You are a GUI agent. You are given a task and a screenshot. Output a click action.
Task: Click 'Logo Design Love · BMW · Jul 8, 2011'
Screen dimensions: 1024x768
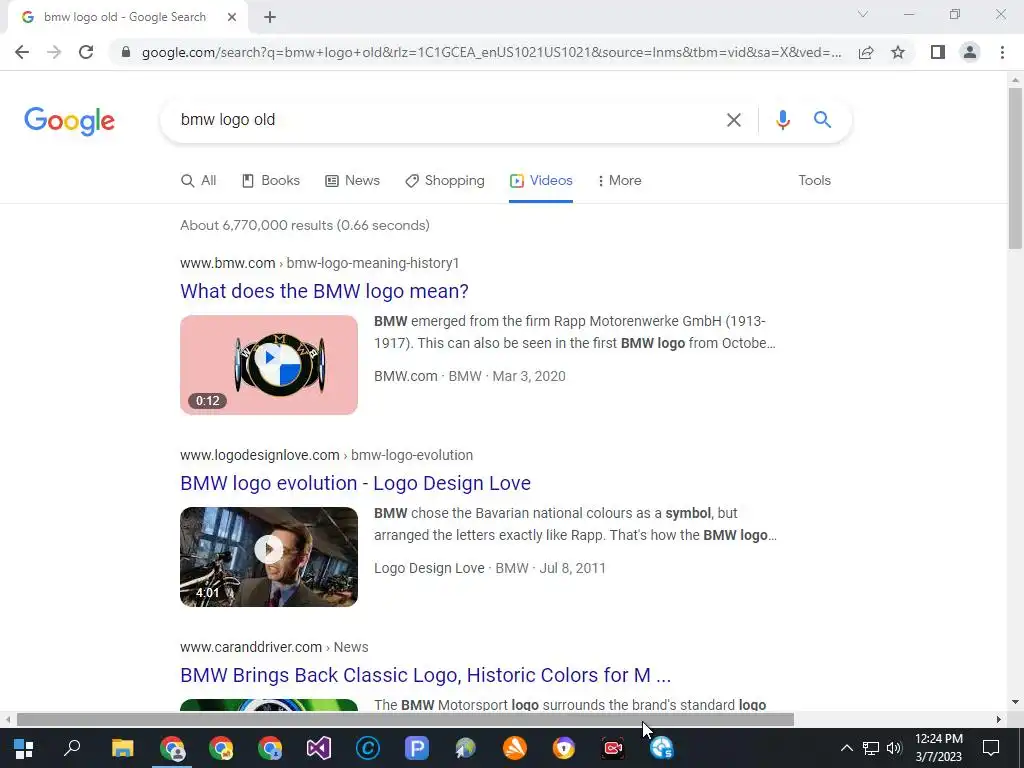[x=490, y=568]
